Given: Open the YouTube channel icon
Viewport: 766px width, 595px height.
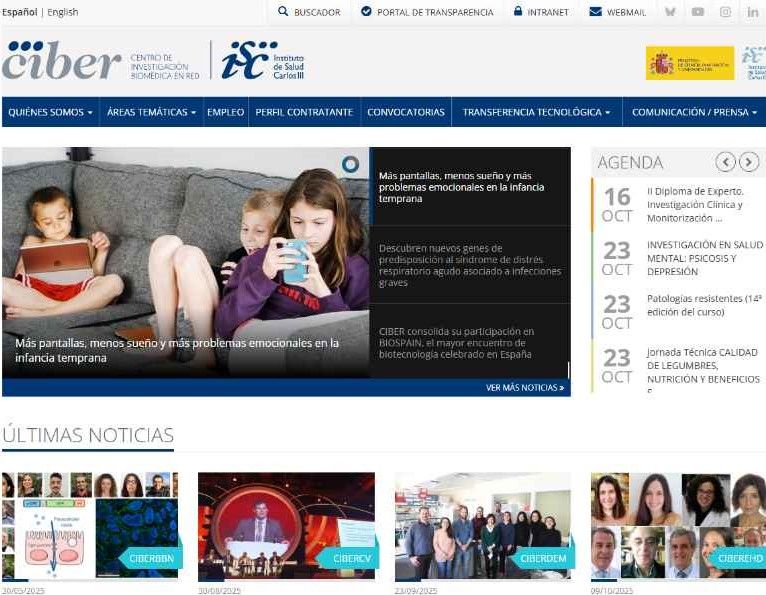Looking at the screenshot, I should (698, 12).
